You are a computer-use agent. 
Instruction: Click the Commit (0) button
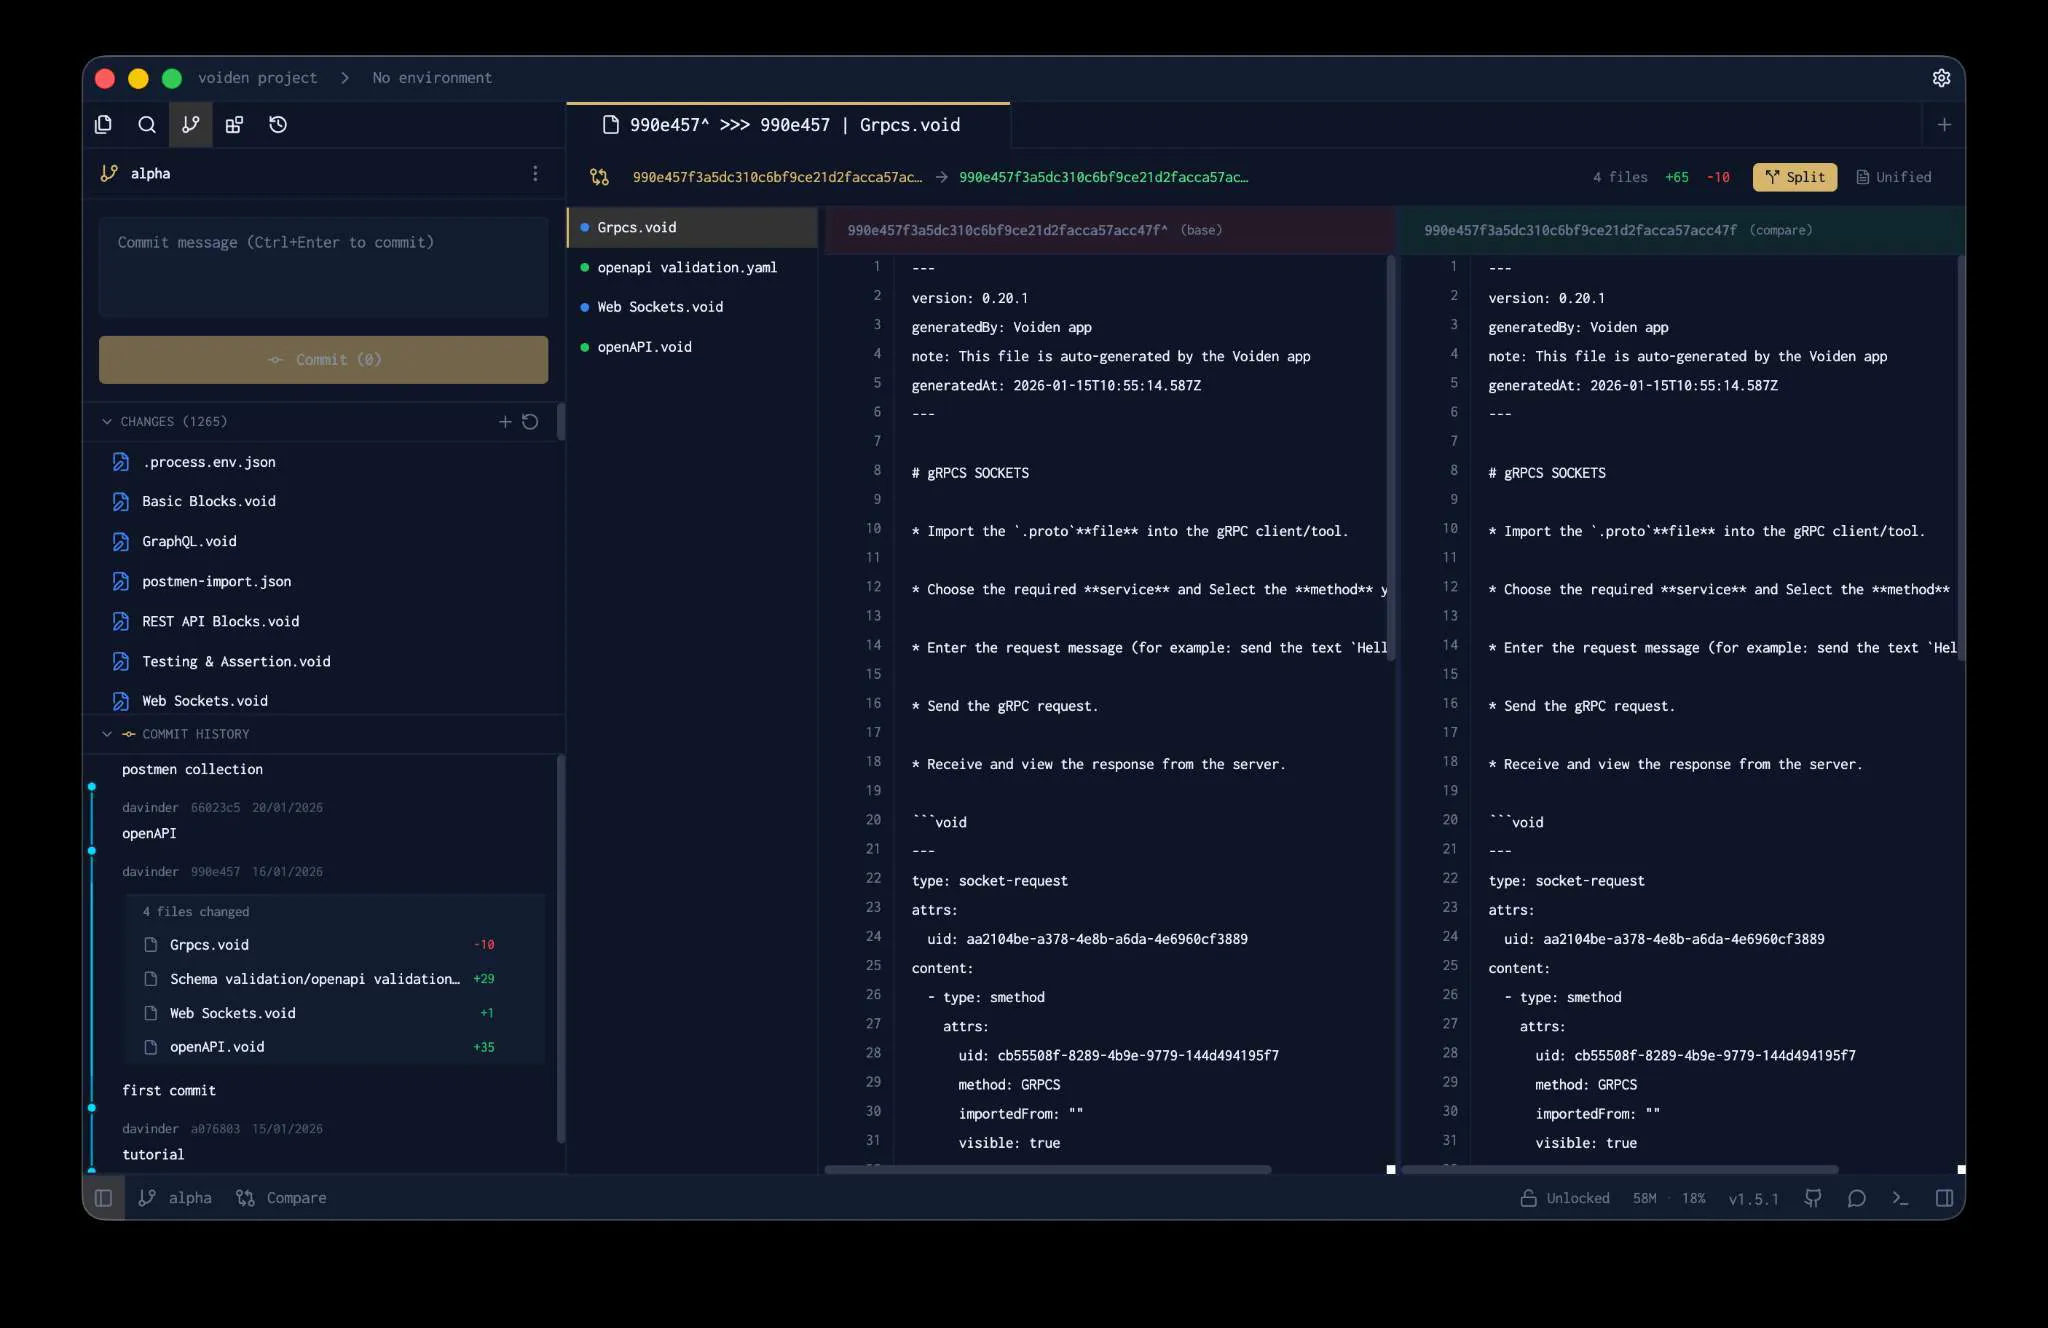(x=323, y=360)
